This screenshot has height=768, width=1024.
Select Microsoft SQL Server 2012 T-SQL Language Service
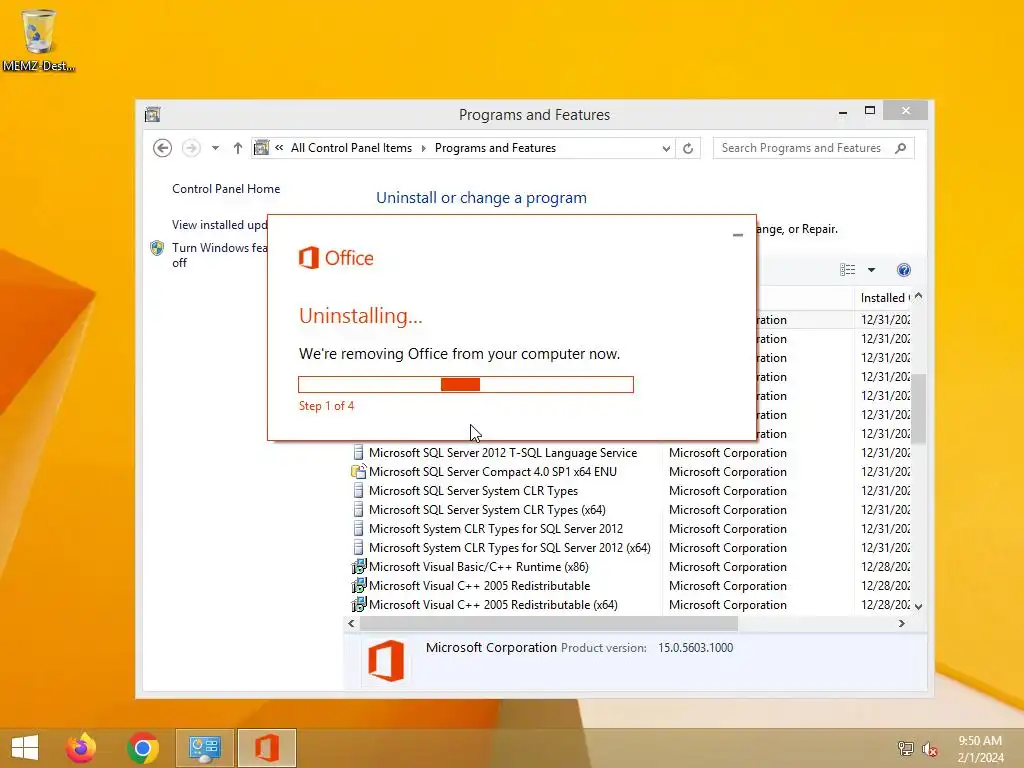(x=502, y=453)
